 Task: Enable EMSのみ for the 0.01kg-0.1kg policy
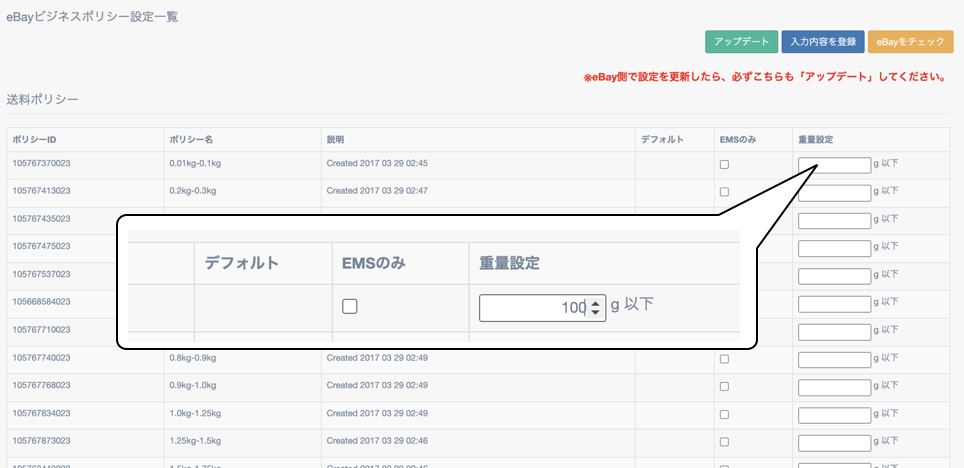point(725,165)
